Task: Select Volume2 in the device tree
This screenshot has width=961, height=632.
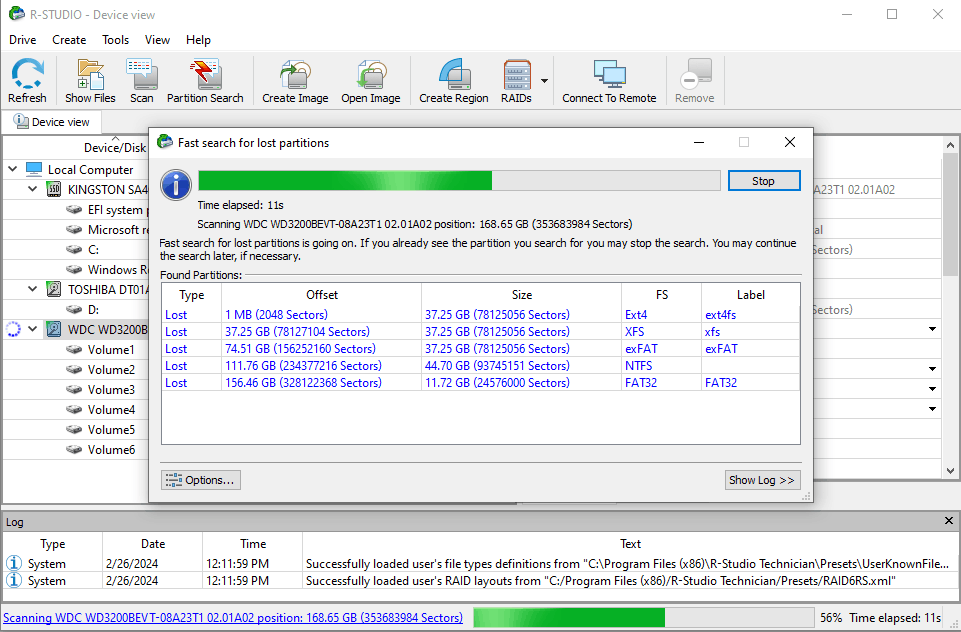Action: click(x=111, y=370)
